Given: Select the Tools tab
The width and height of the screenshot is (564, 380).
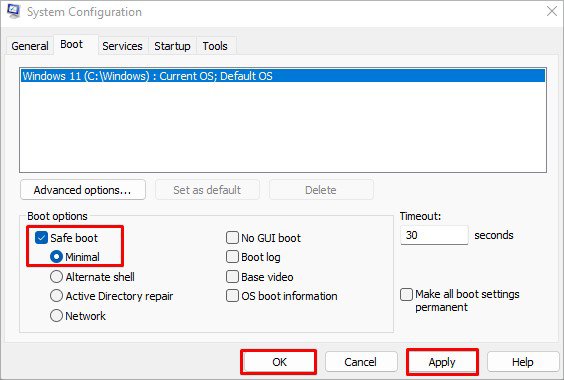Looking at the screenshot, I should 215,46.
